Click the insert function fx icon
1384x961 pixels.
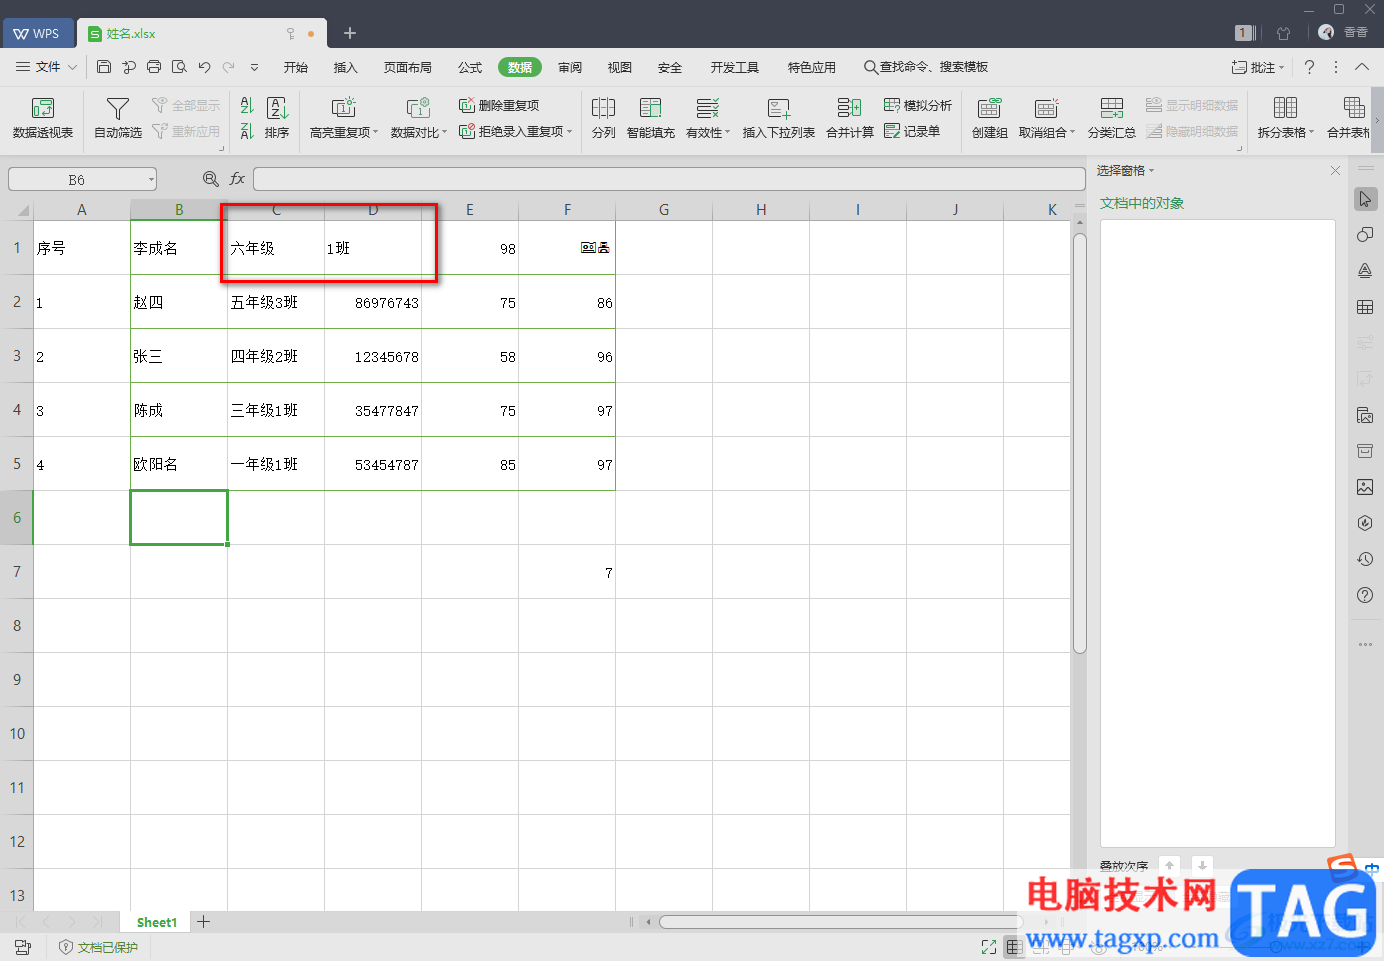click(x=237, y=179)
